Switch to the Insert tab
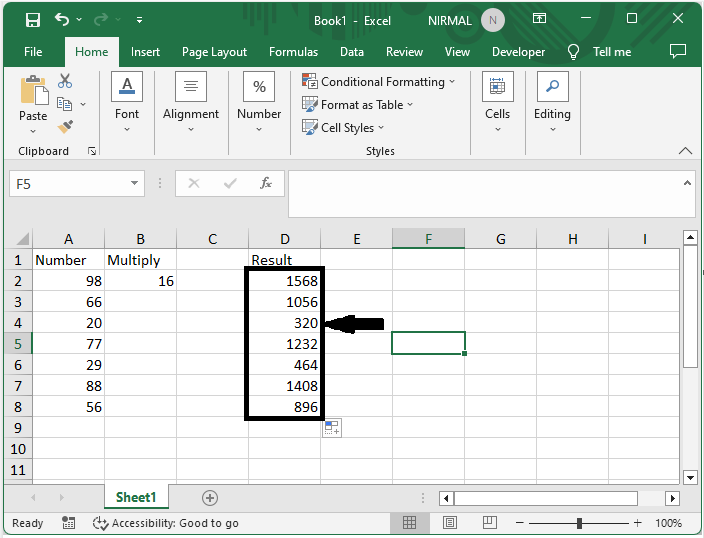This screenshot has width=704, height=538. point(145,52)
